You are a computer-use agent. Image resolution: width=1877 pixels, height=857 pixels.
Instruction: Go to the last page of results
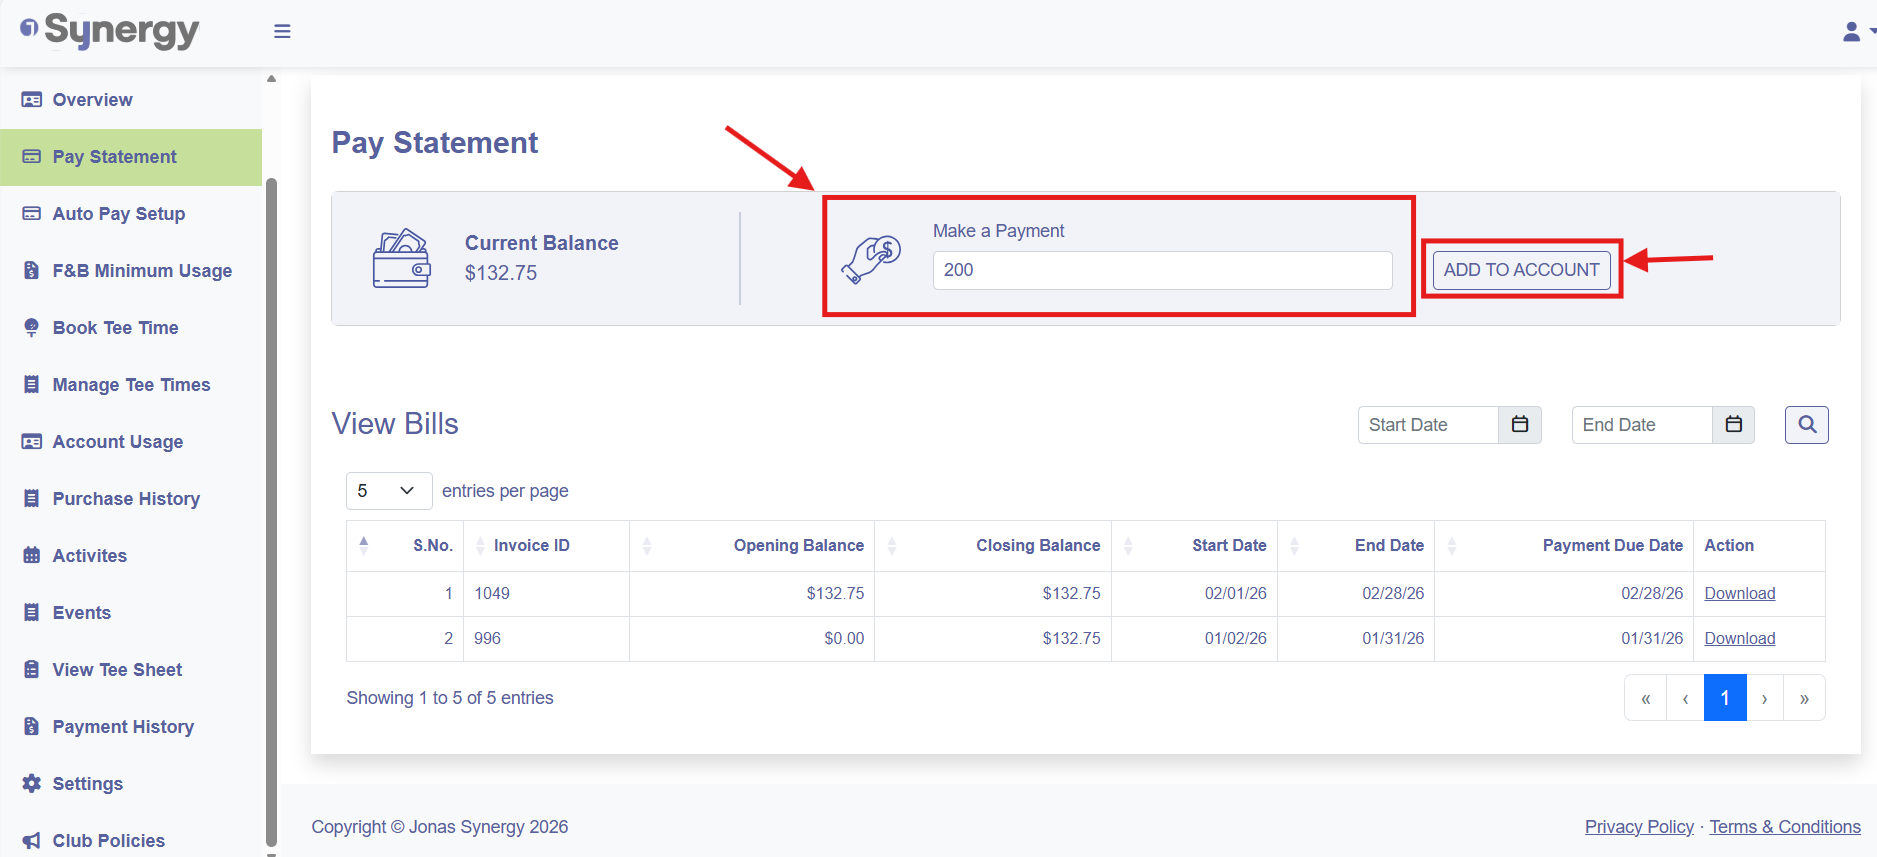[1804, 699]
